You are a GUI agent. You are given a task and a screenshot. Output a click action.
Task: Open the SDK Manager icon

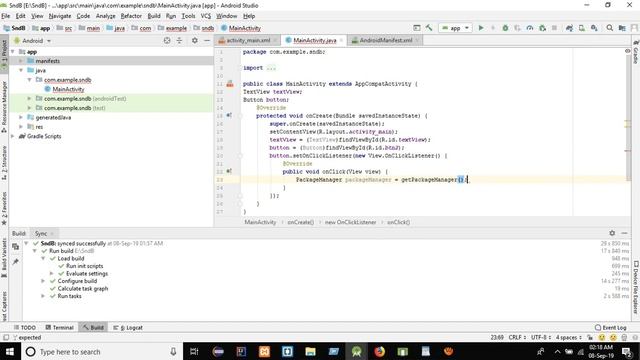pyautogui.click(x=594, y=28)
